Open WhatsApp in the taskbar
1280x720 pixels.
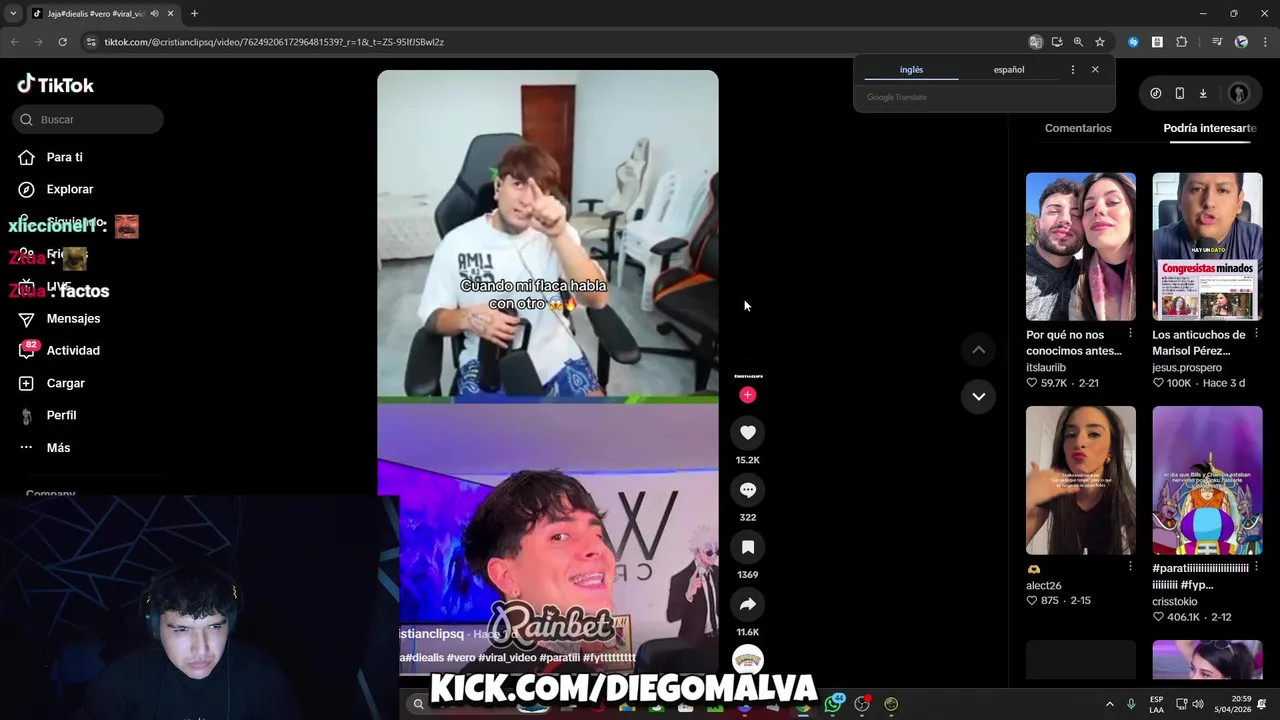click(x=833, y=704)
